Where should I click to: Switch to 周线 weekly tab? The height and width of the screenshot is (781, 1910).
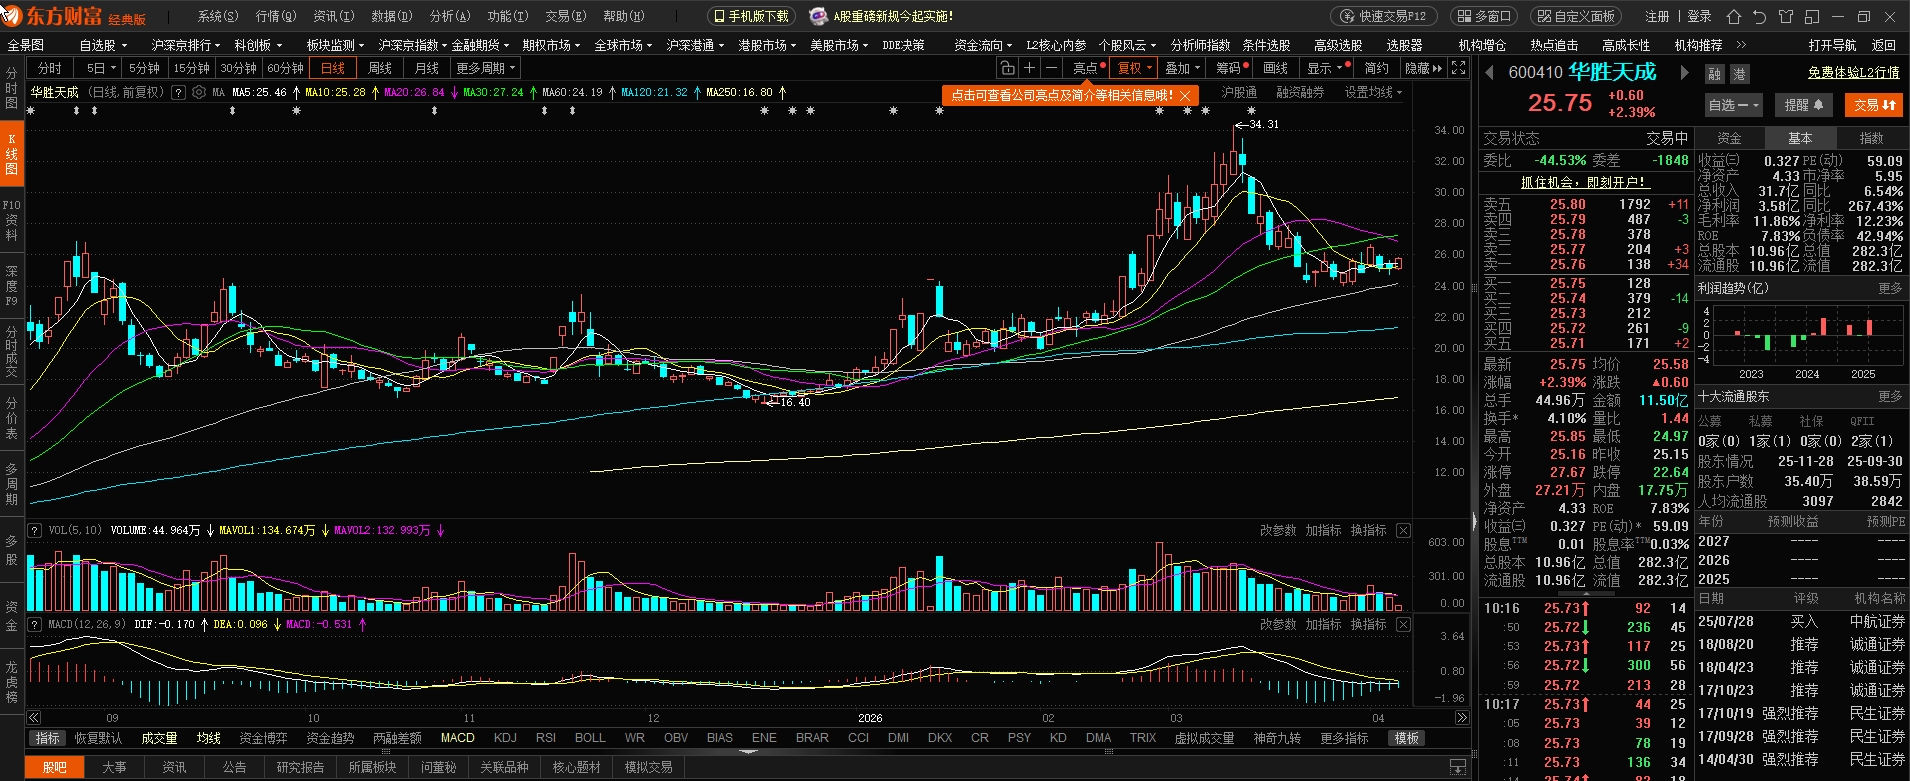tap(380, 68)
